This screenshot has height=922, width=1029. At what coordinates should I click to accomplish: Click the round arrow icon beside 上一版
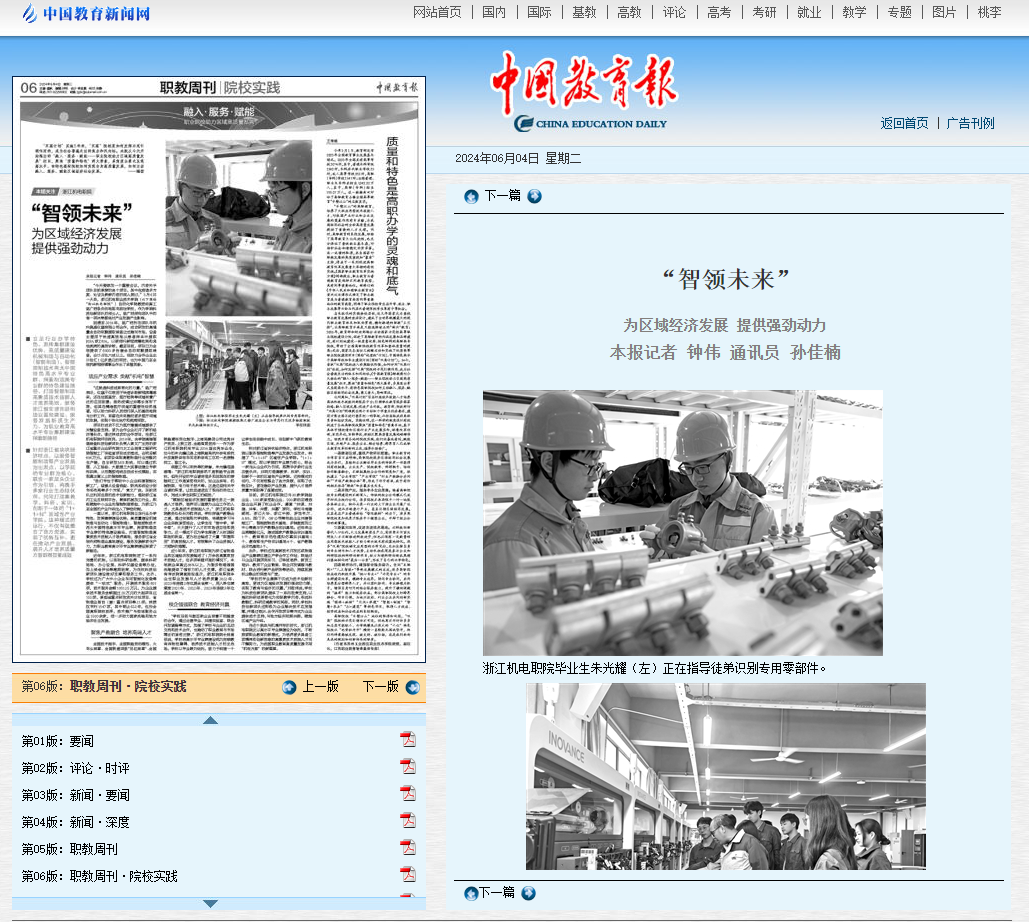tap(290, 687)
